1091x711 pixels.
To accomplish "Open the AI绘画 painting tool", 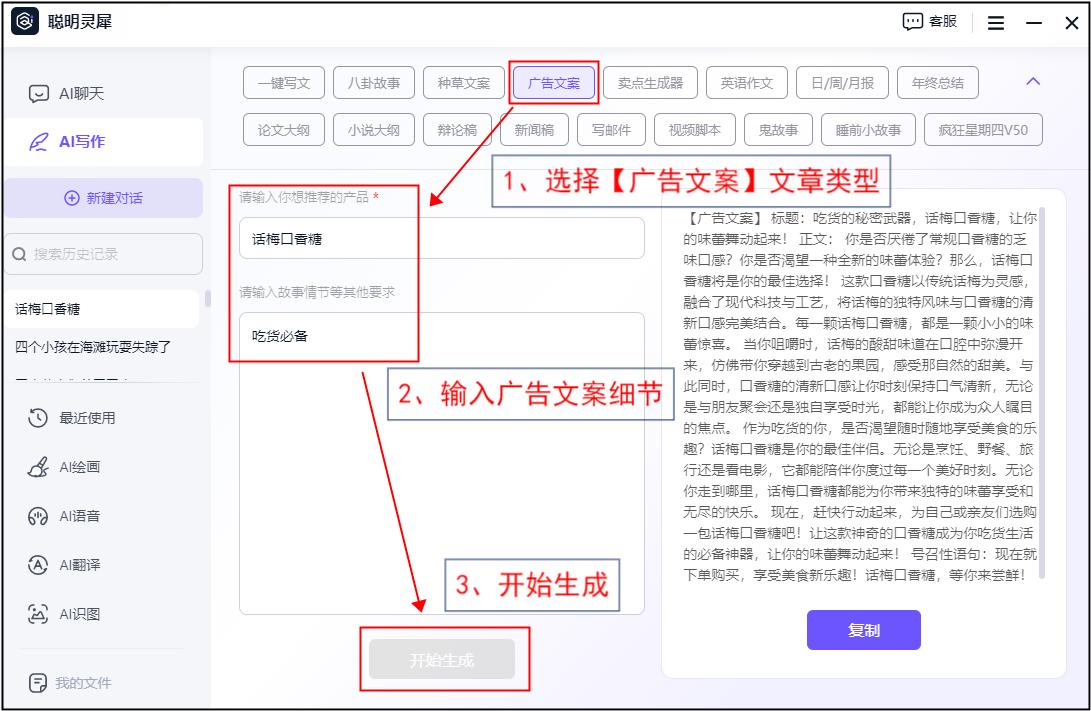I will pos(79,467).
